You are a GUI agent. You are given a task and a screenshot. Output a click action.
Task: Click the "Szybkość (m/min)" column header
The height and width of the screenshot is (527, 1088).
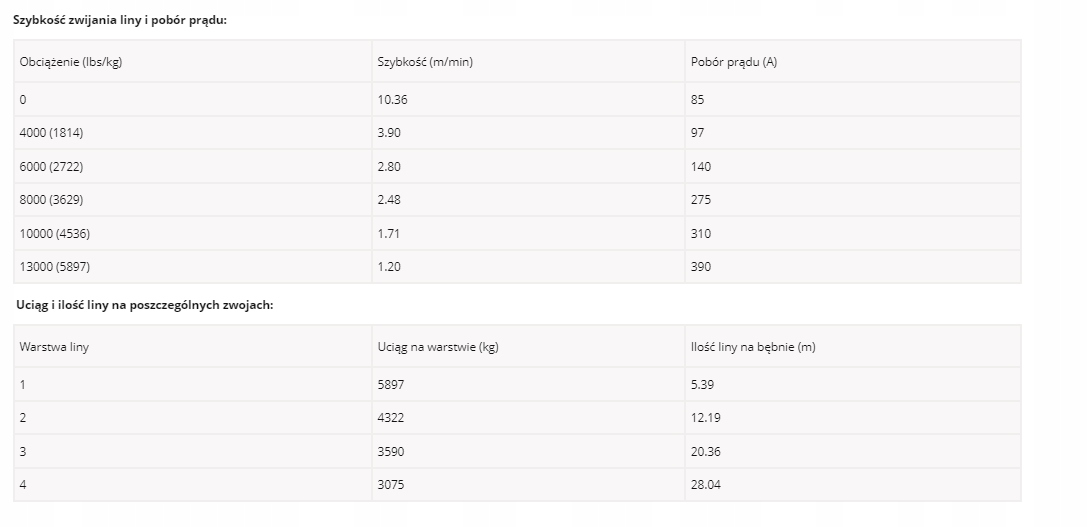click(425, 62)
